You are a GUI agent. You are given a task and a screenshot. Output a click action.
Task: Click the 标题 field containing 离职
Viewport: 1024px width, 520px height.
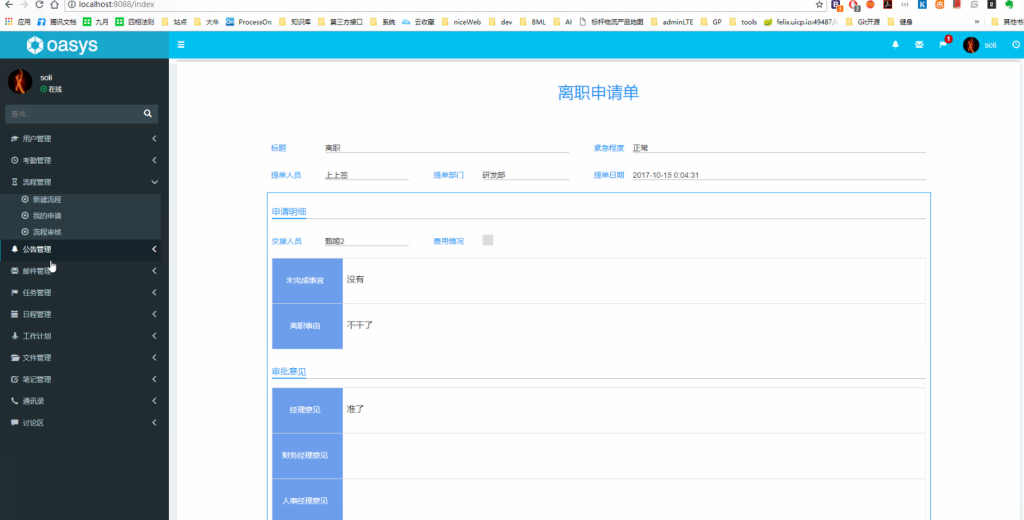coord(447,148)
